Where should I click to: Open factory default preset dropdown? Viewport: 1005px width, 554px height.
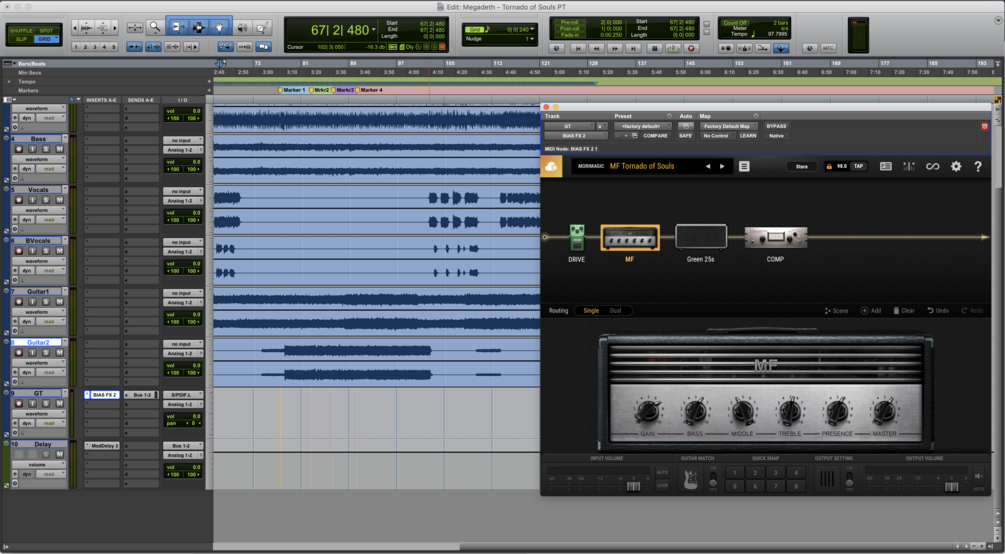pyautogui.click(x=642, y=126)
